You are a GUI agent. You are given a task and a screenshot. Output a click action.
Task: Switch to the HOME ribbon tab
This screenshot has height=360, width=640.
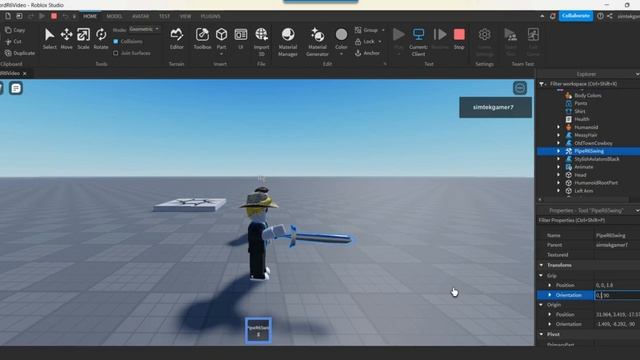coord(90,16)
